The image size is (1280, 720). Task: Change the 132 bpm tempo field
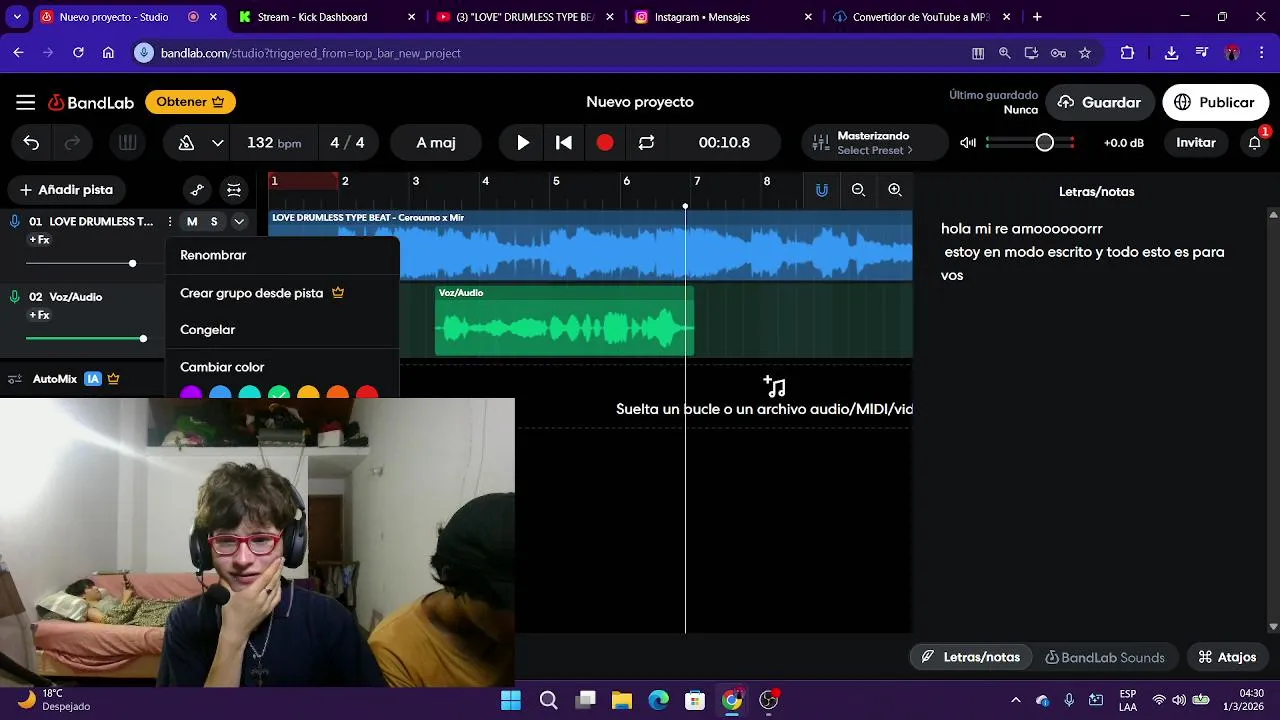click(x=274, y=143)
